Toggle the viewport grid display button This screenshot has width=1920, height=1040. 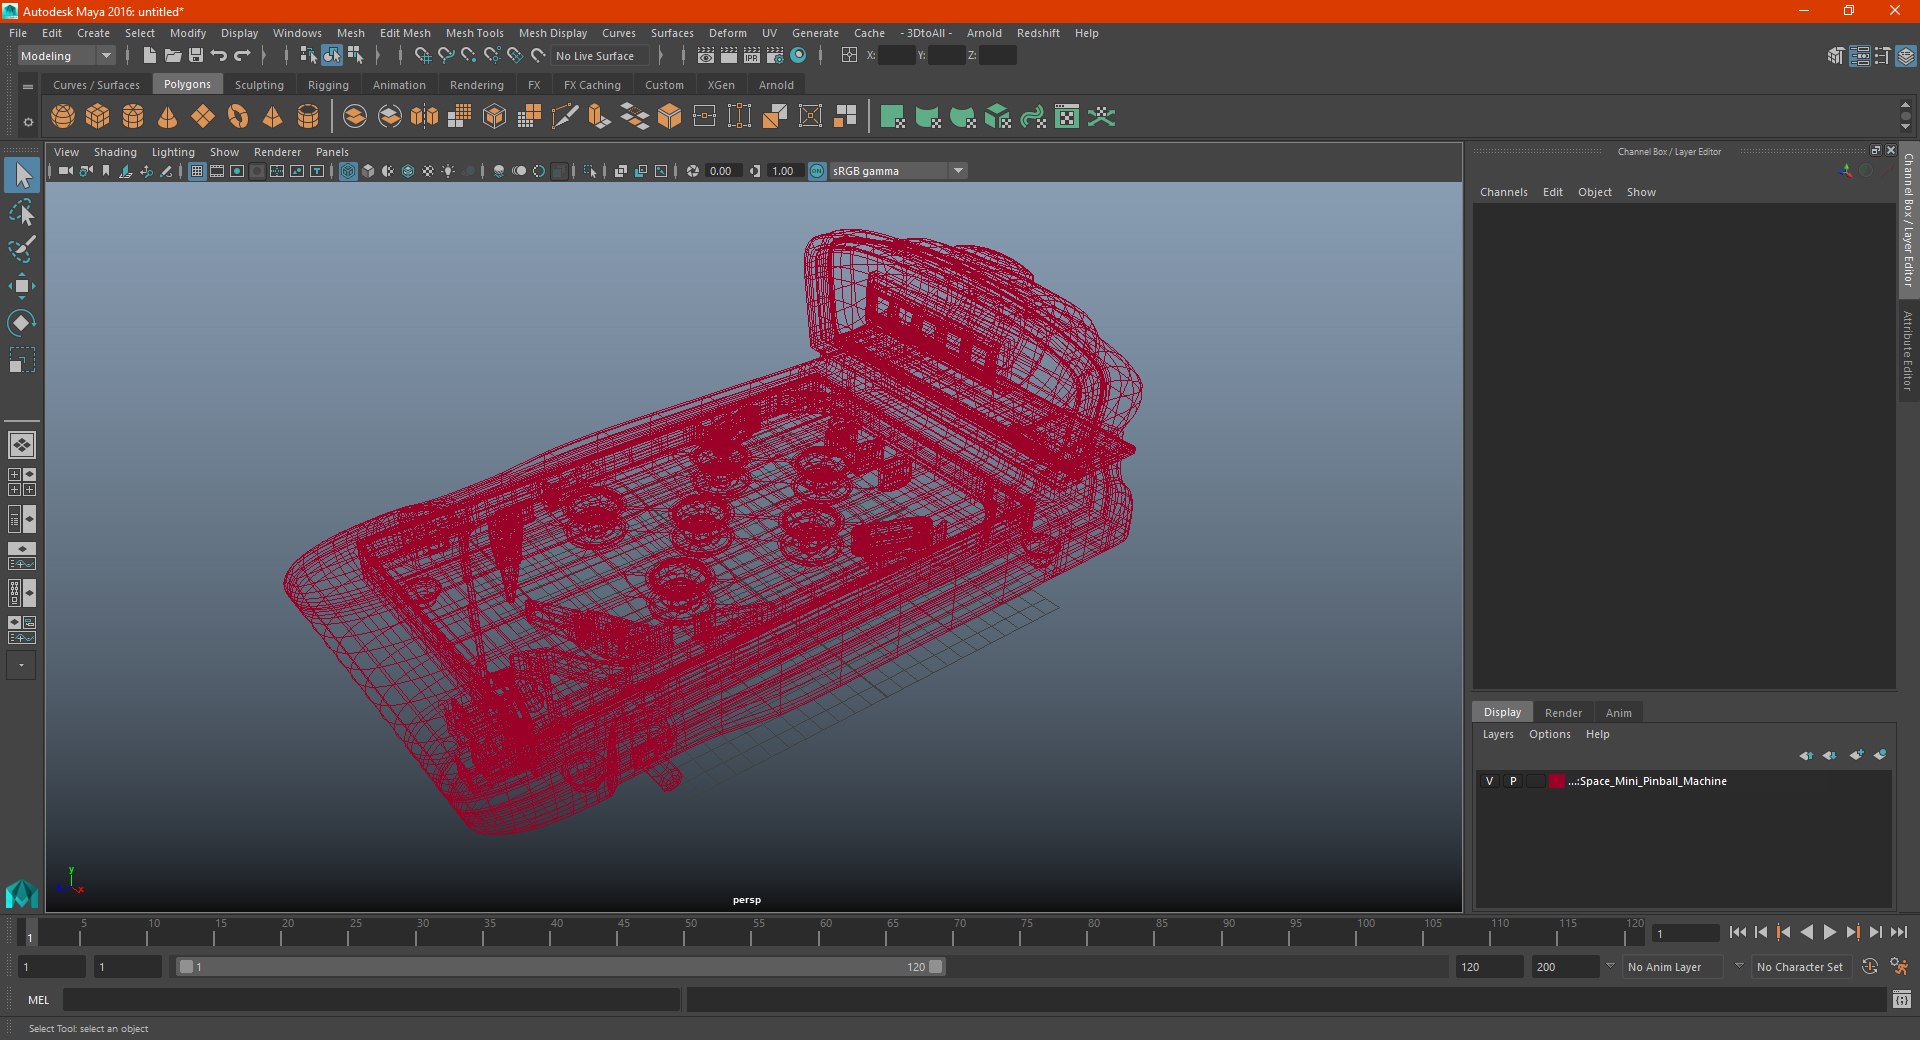coord(197,171)
